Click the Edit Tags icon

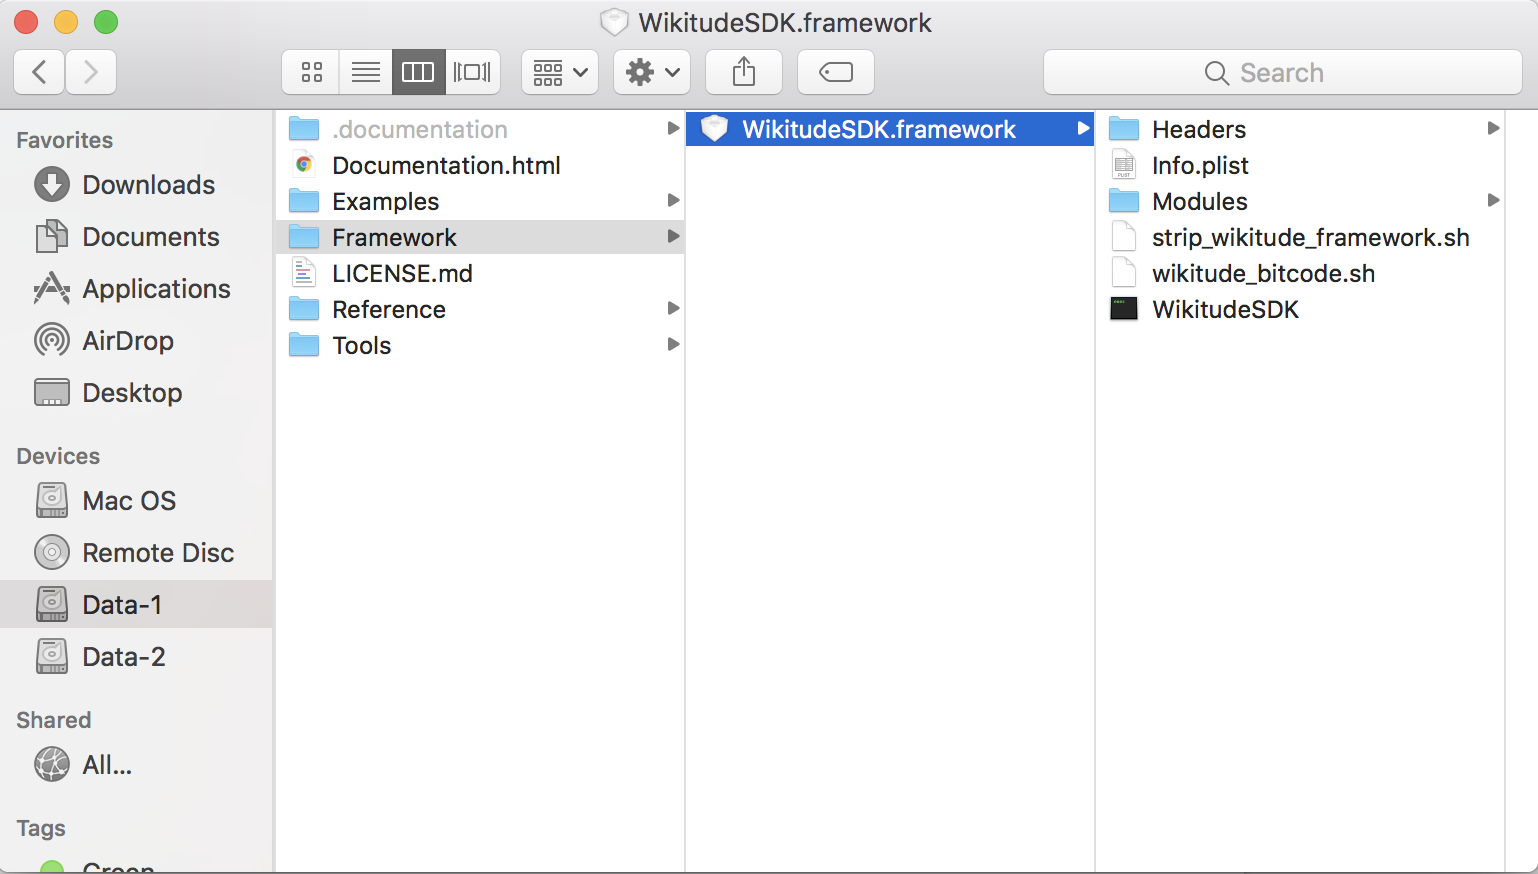[836, 72]
